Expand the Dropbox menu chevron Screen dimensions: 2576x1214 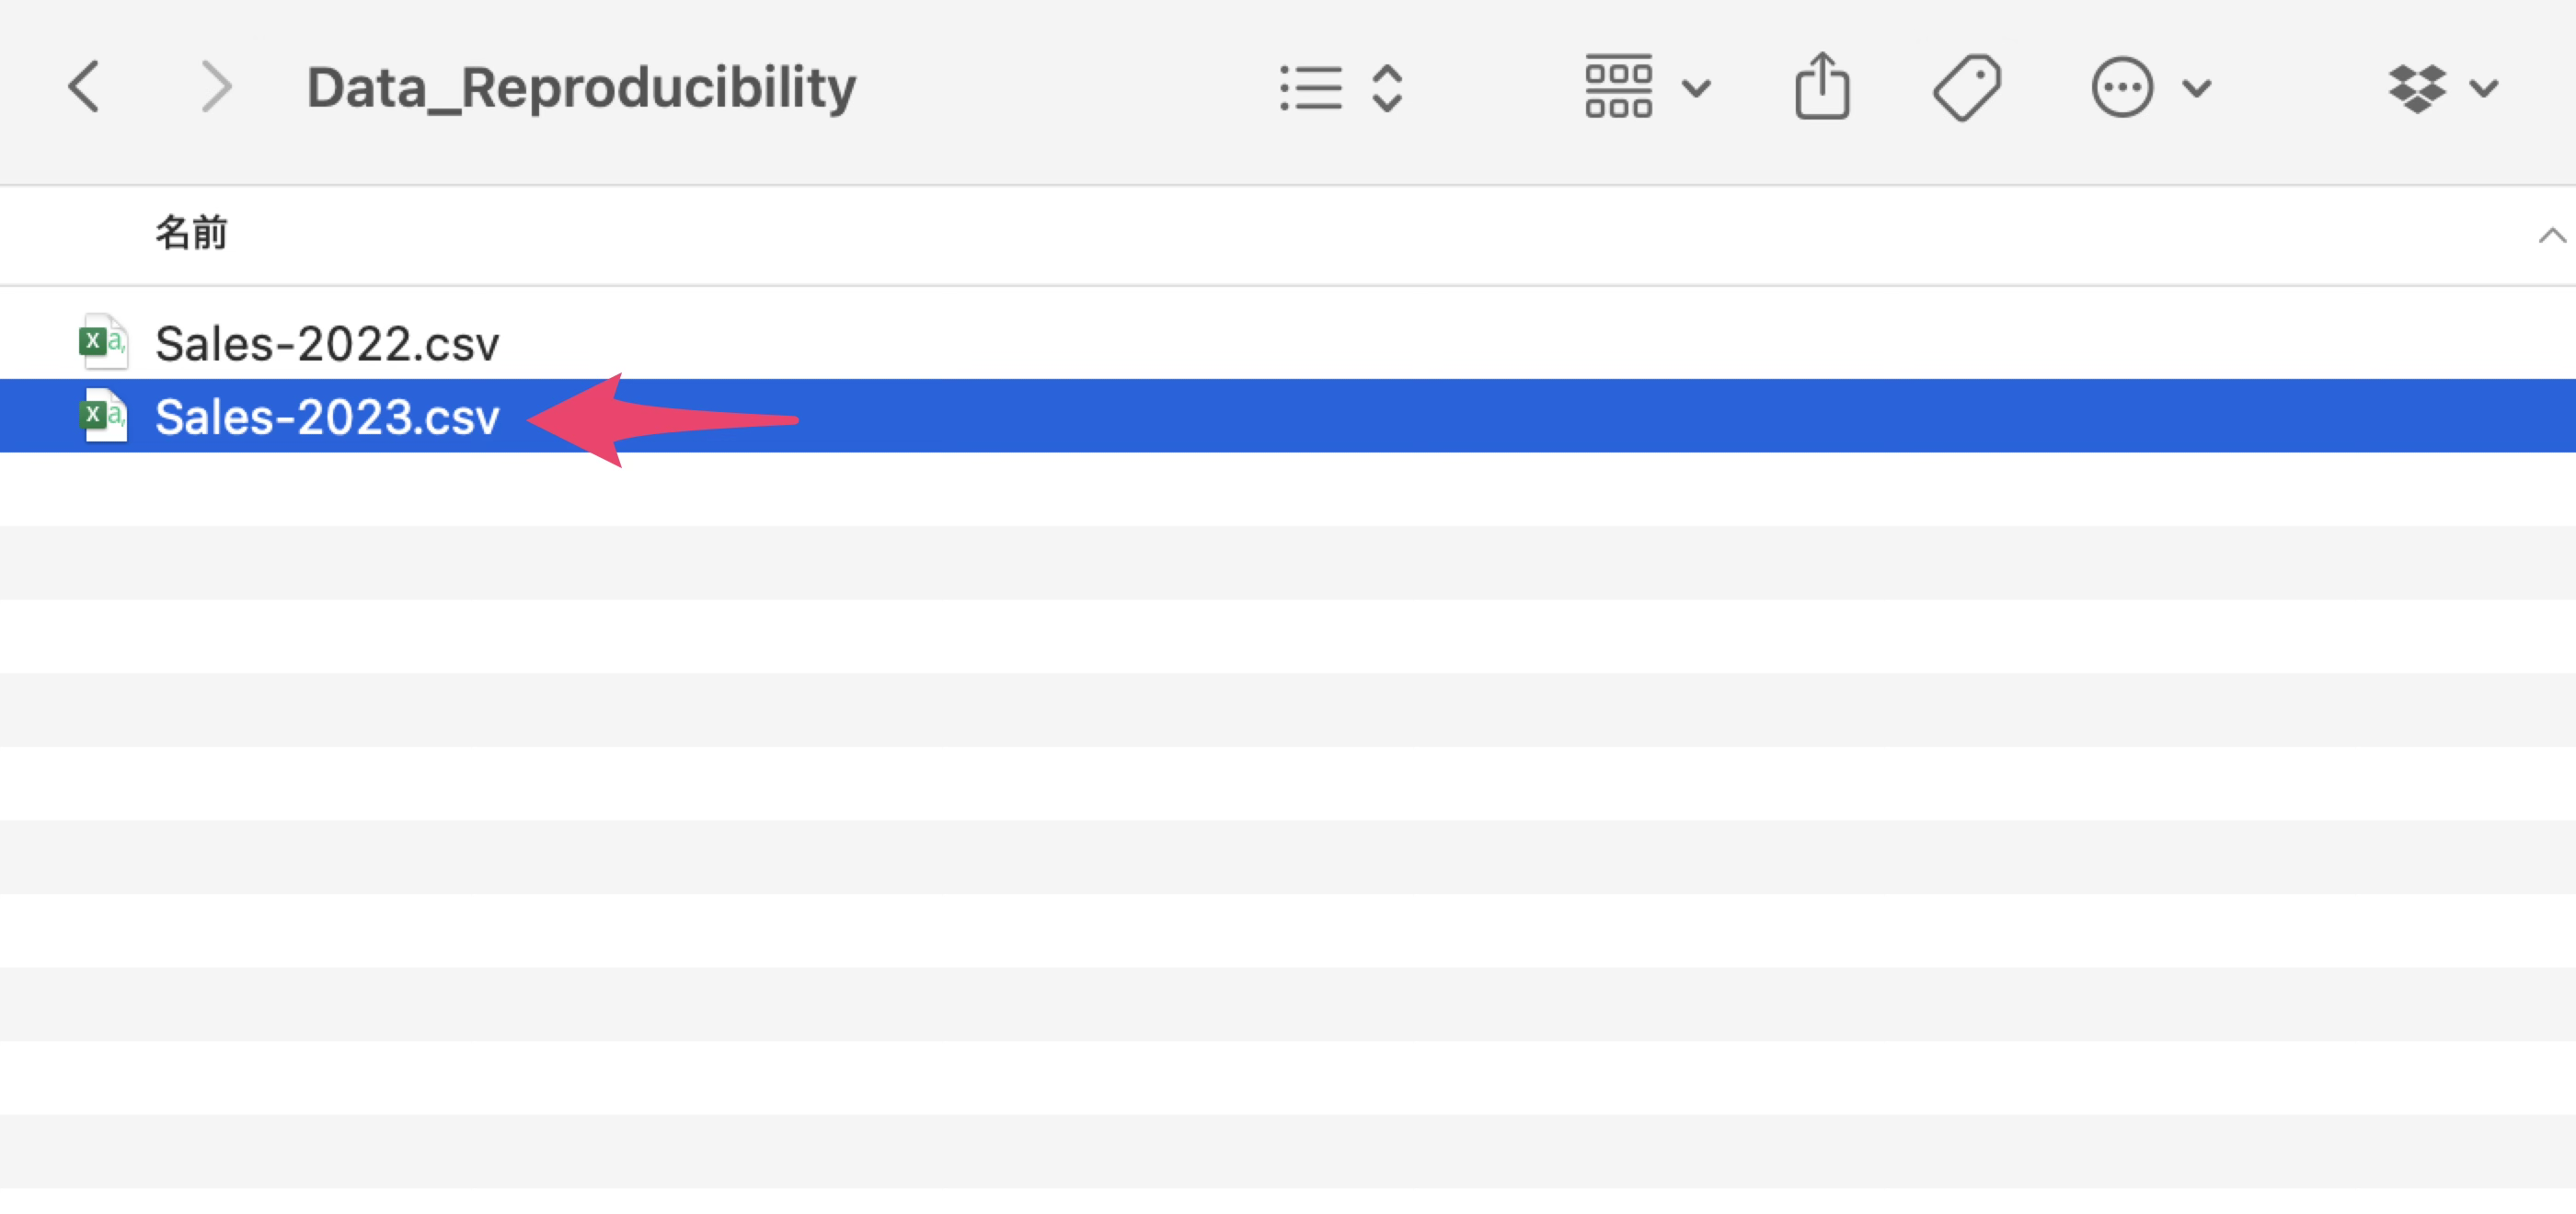(x=2484, y=88)
